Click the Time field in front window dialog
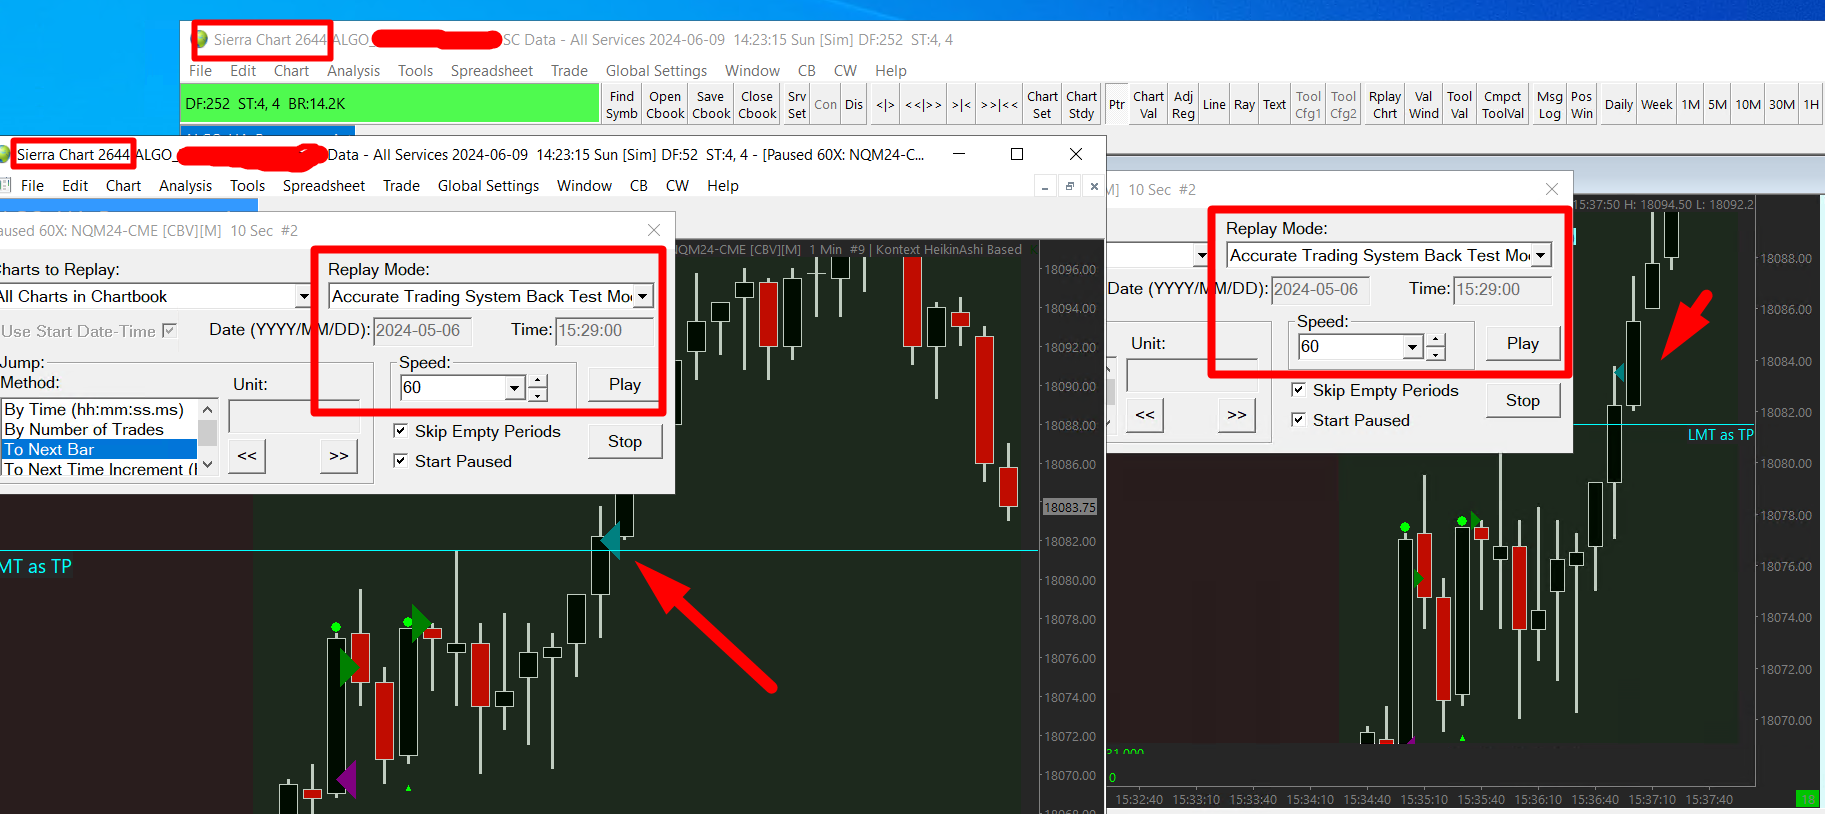The image size is (1825, 814). pos(605,330)
